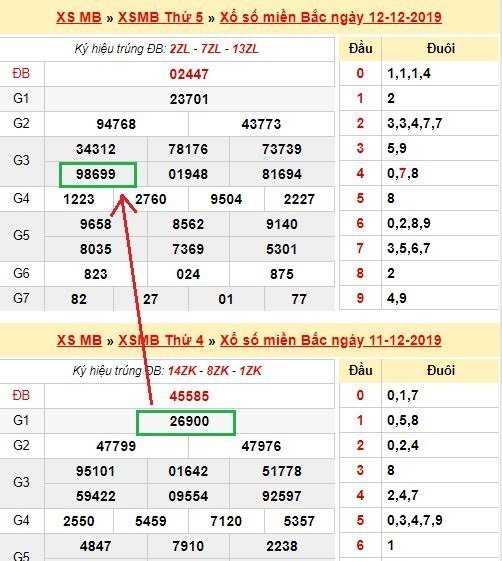Viewport: 502px width, 561px height.
Task: Select G6 number 875
Action: [282, 274]
